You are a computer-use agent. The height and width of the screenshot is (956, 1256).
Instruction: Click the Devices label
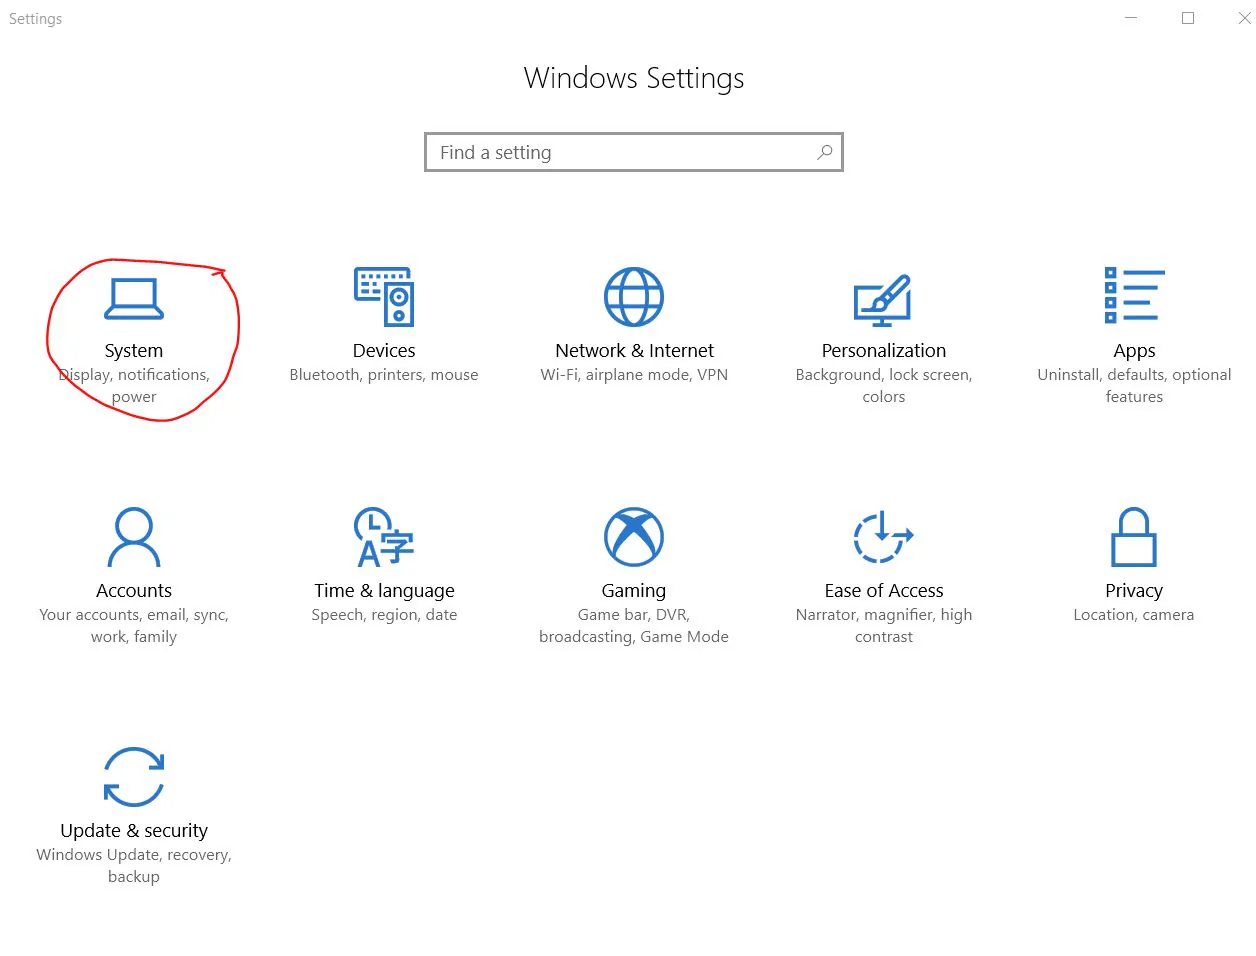click(x=384, y=351)
